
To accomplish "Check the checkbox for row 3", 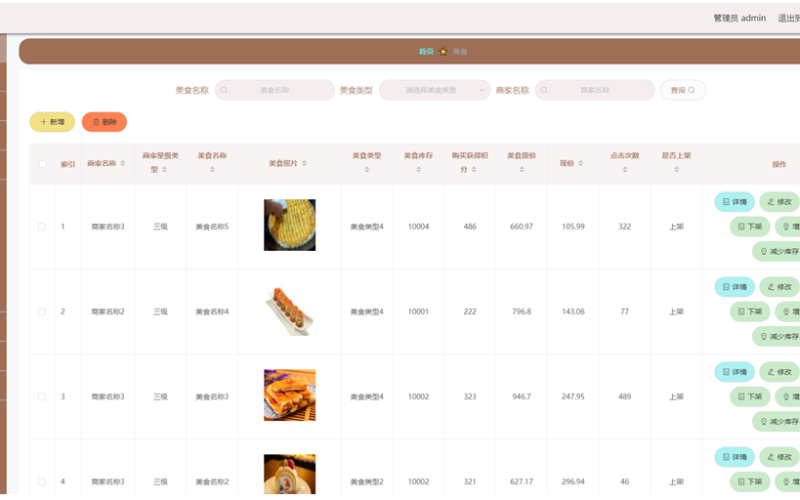I will pyautogui.click(x=42, y=396).
